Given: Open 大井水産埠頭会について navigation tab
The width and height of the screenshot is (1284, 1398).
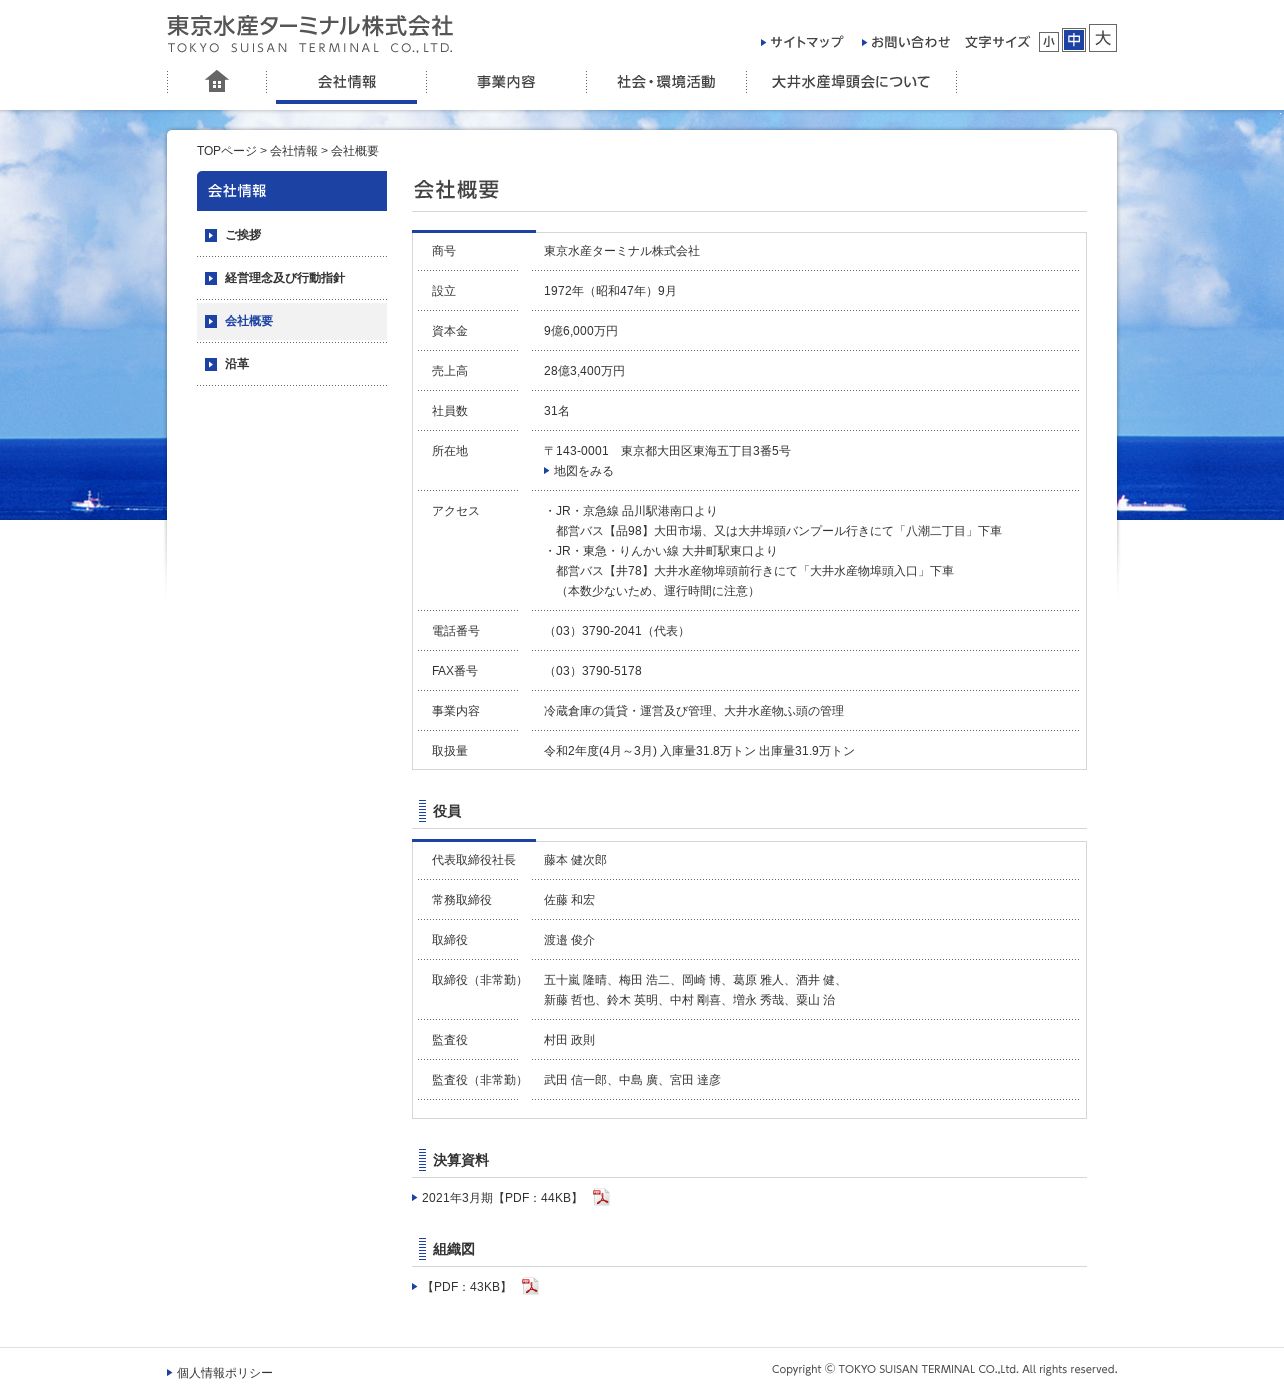Looking at the screenshot, I should coord(851,82).
